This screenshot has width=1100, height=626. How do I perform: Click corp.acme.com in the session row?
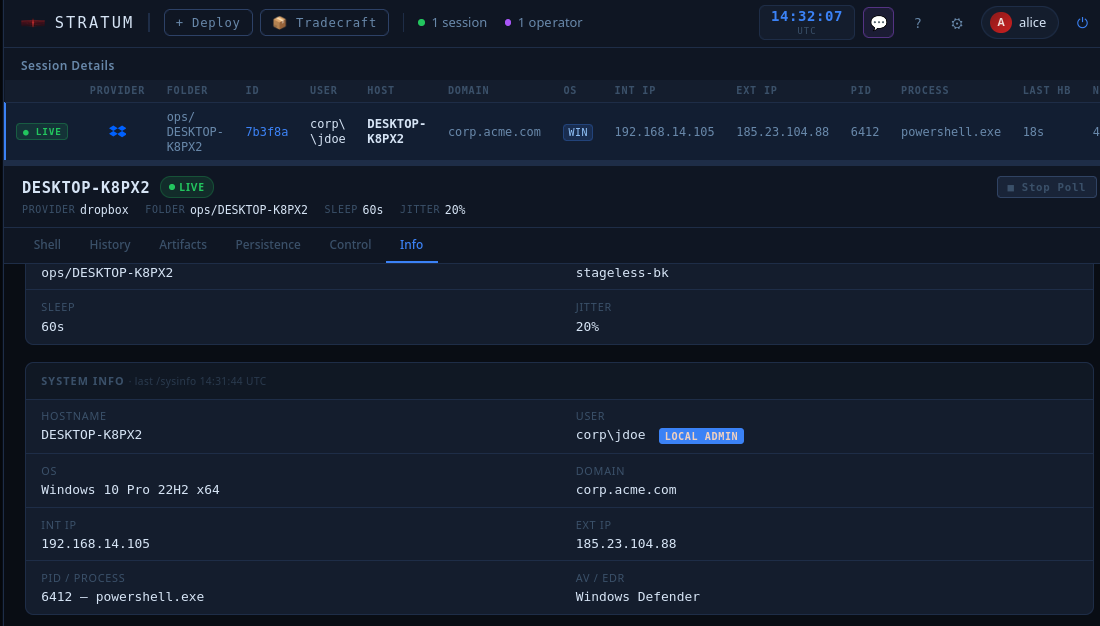[x=495, y=132]
